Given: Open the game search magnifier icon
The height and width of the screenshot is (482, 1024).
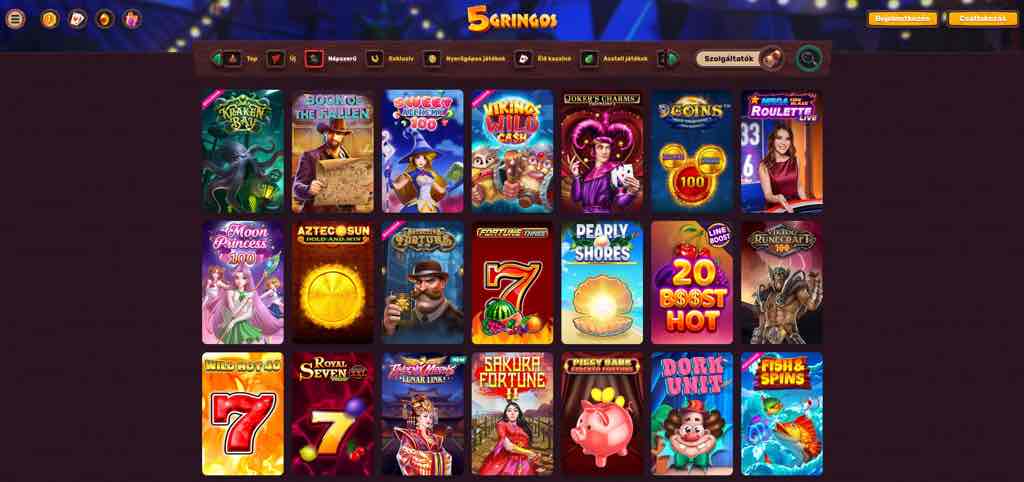Looking at the screenshot, I should pos(808,59).
